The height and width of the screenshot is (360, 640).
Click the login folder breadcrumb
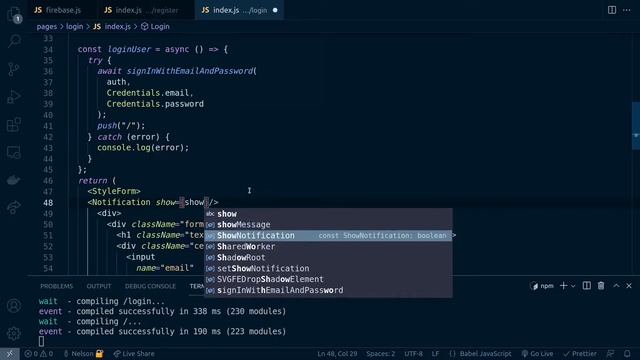74,27
